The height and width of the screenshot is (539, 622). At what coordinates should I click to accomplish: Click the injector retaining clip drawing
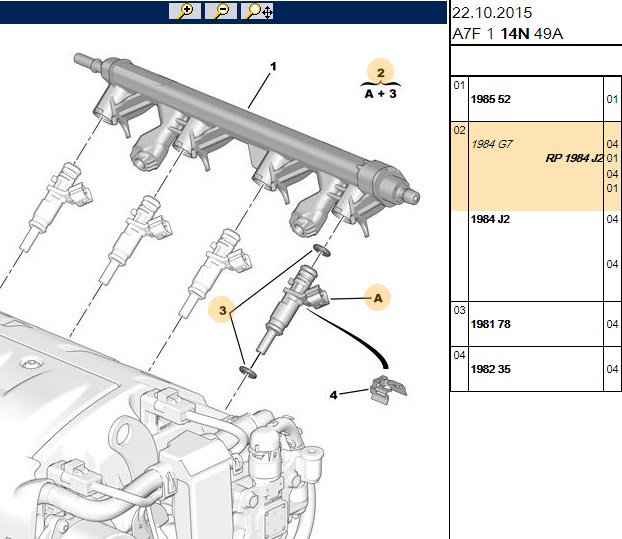[x=388, y=391]
